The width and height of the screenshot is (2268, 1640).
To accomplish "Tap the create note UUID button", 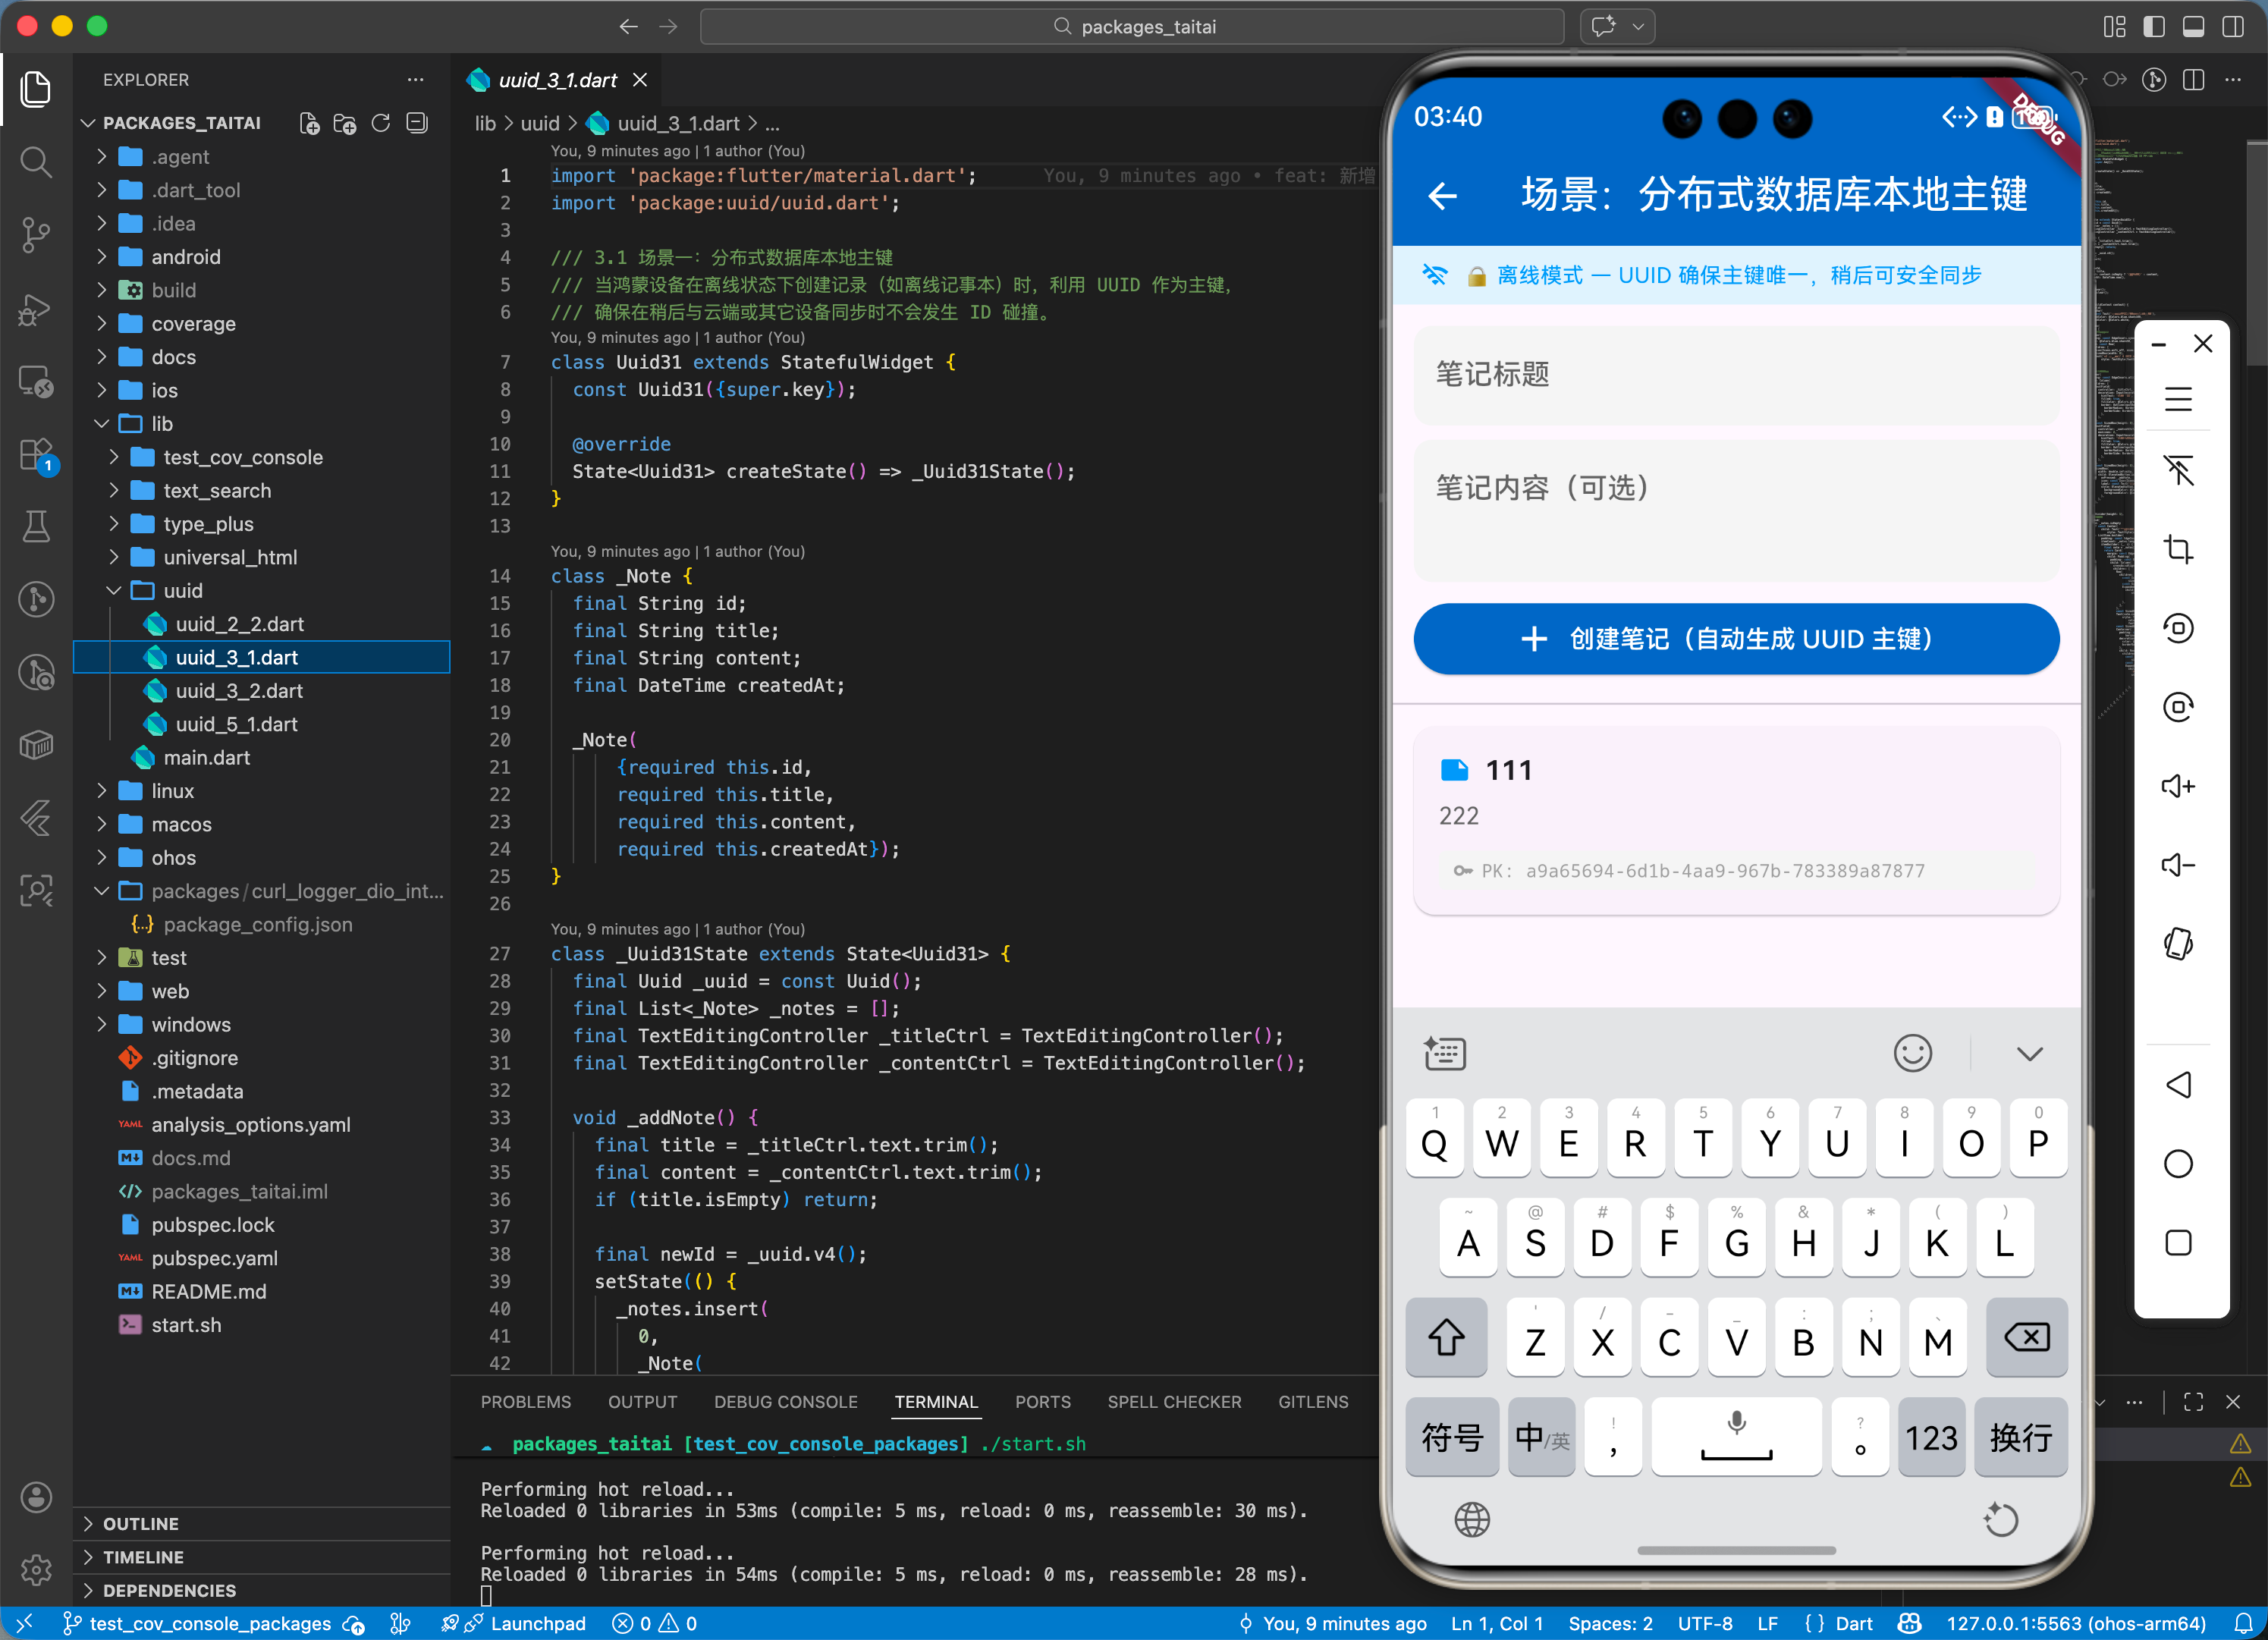I will [1735, 639].
